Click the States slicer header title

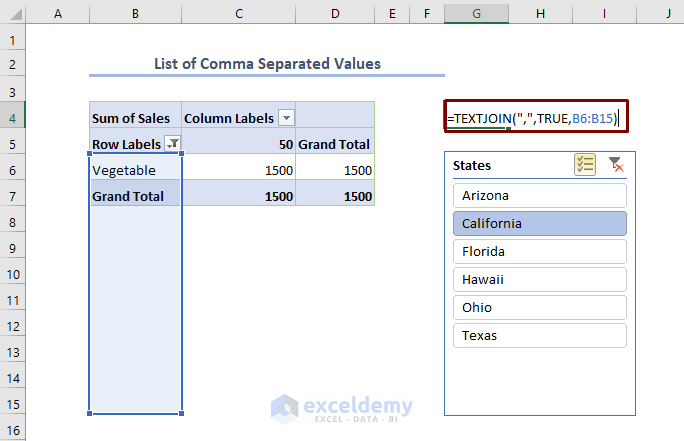[x=472, y=165]
